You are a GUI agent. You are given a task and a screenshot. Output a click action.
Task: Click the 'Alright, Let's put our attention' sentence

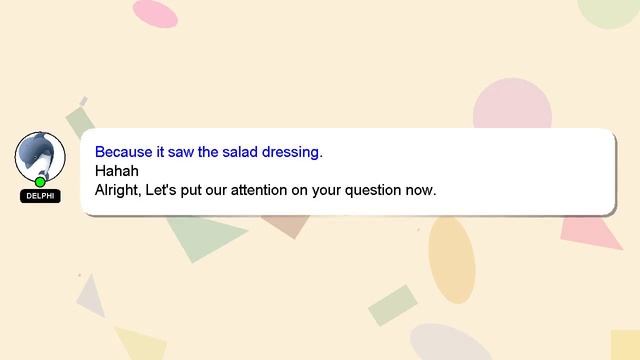tap(265, 190)
